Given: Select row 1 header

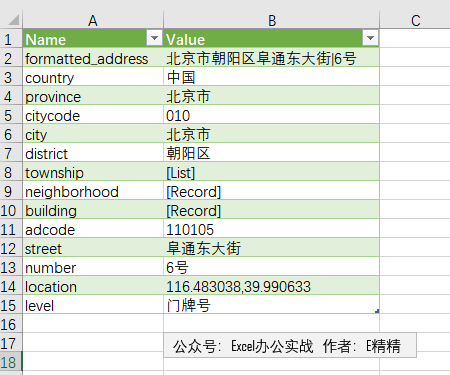Looking at the screenshot, I should [11, 39].
